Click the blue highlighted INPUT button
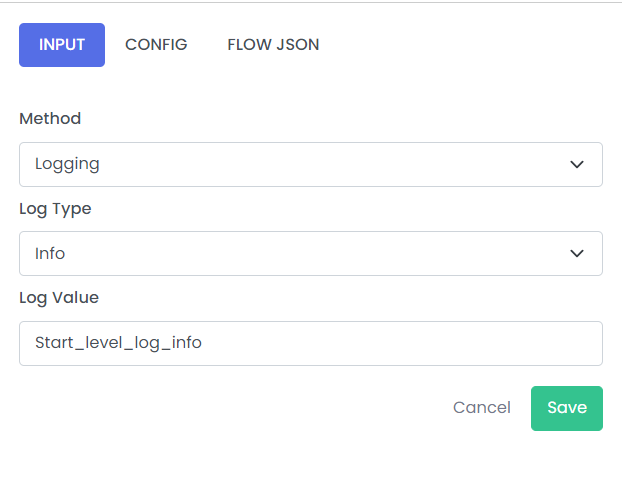The width and height of the screenshot is (622, 483). (62, 45)
